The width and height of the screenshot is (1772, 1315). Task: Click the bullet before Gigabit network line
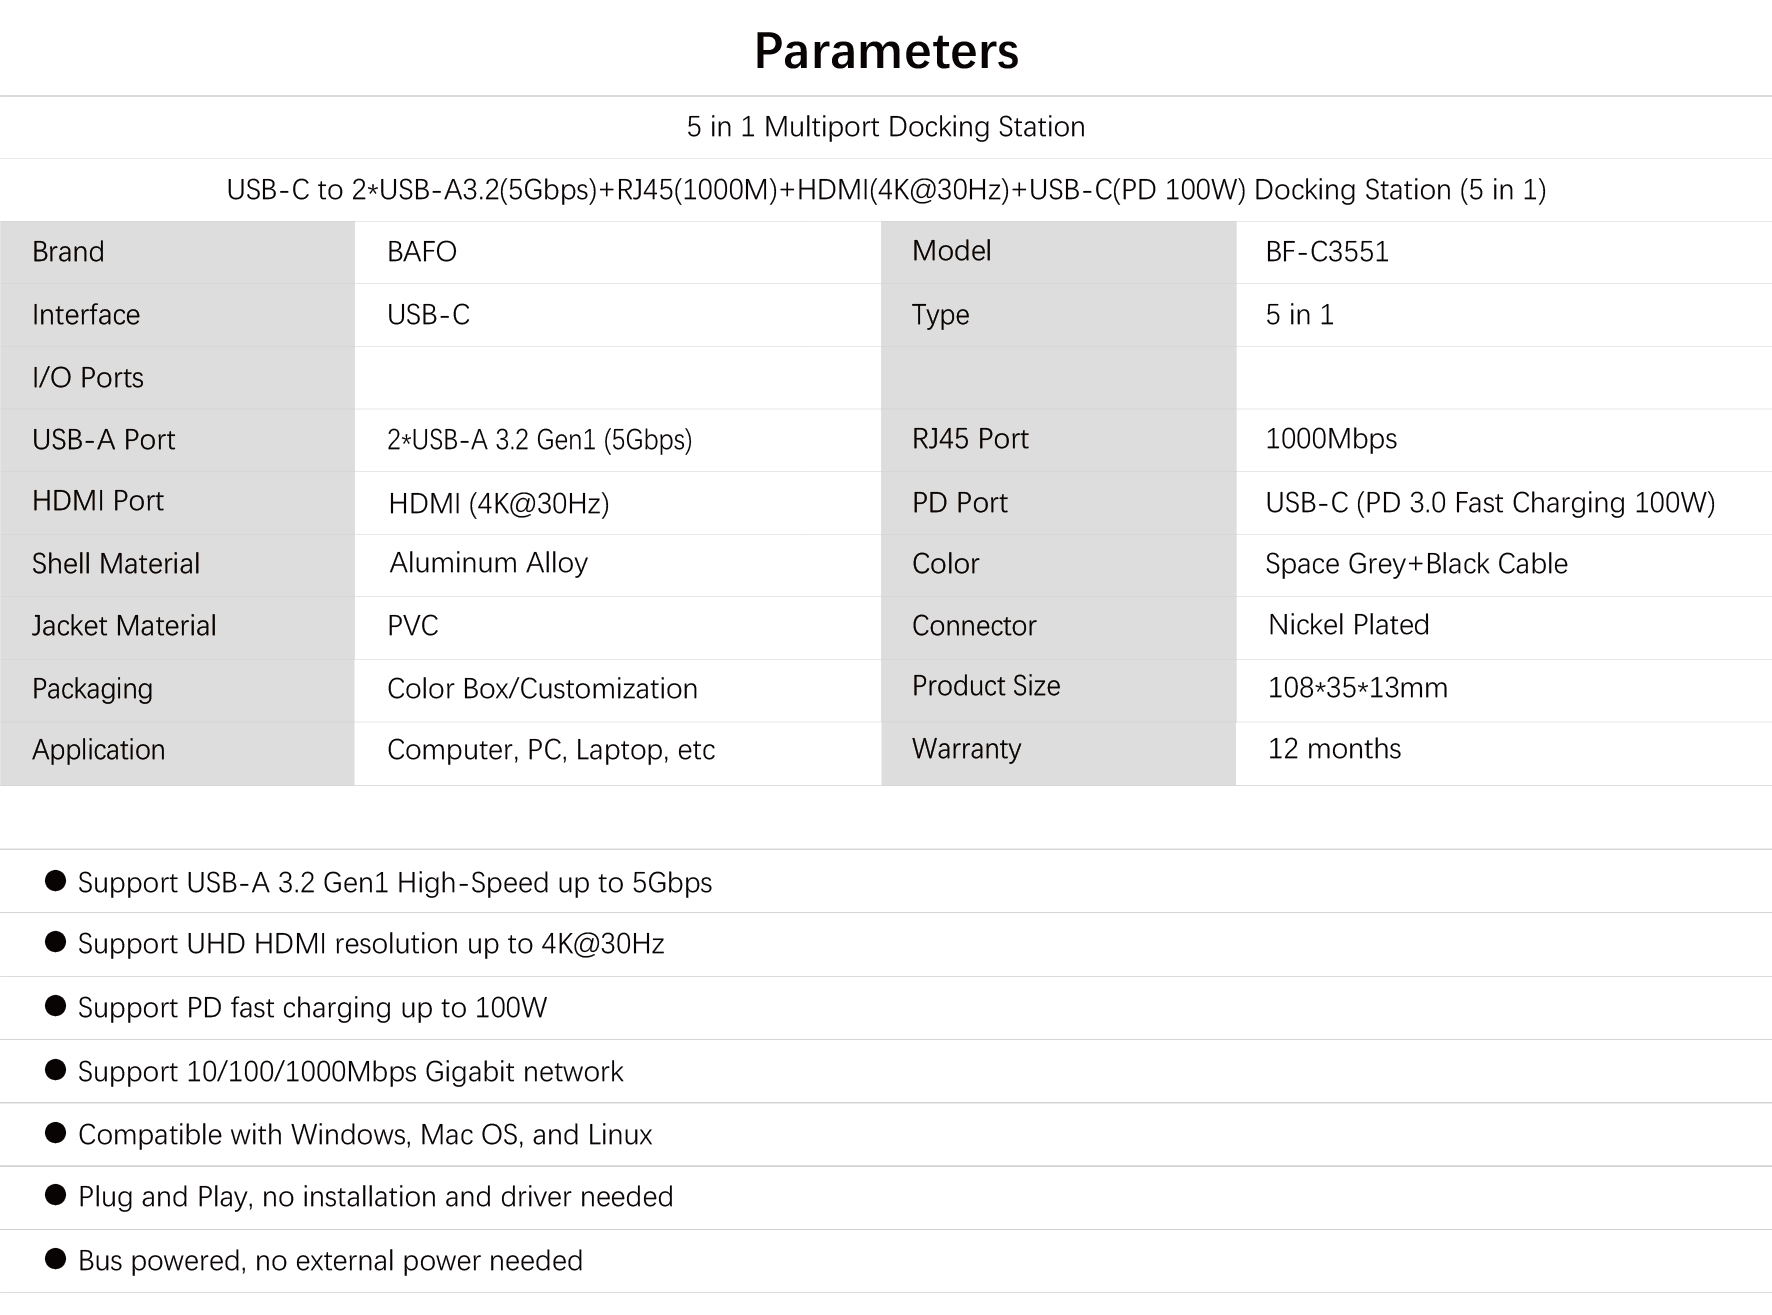tap(56, 1070)
